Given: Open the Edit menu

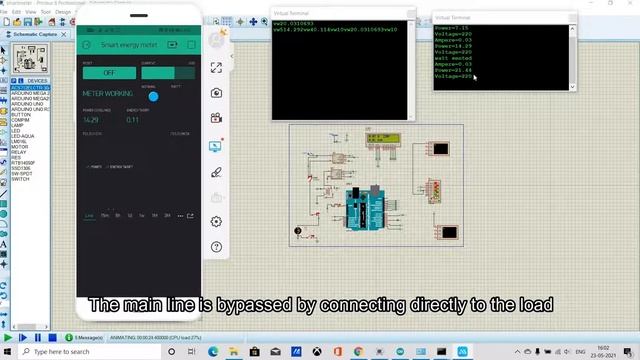Looking at the screenshot, I should pos(16,12).
